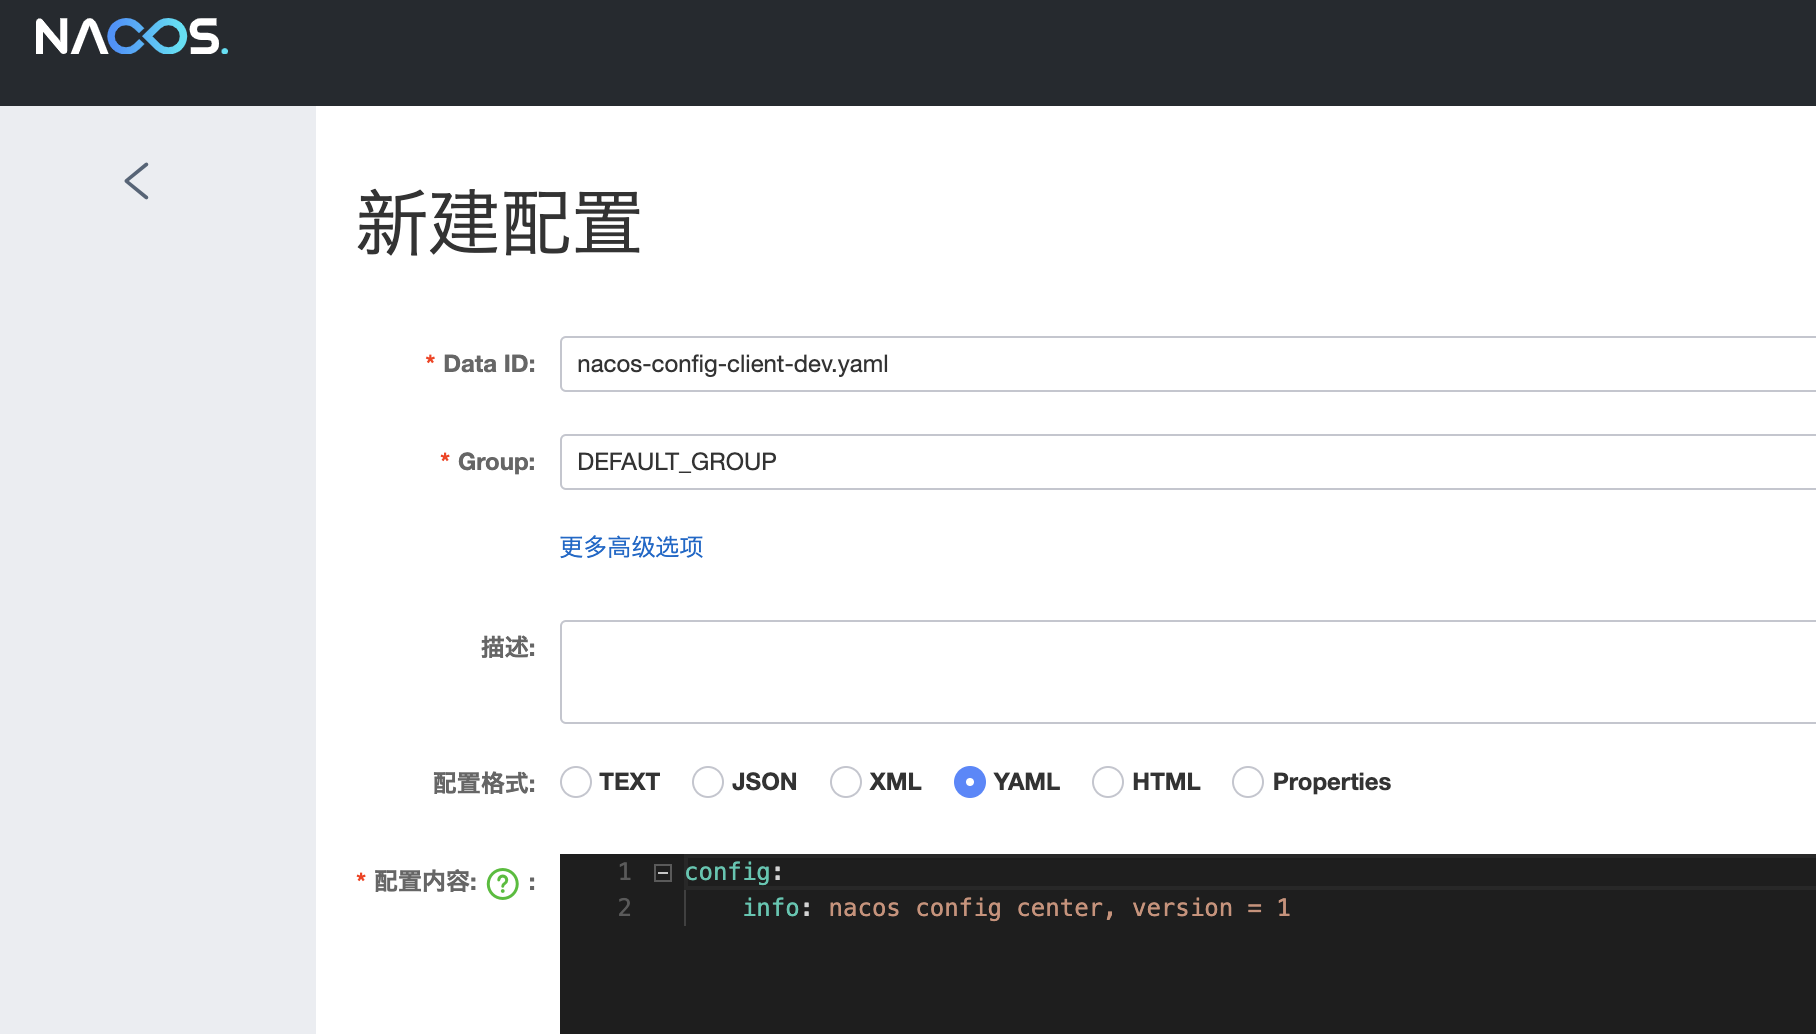Click the 配置内容 label

[425, 882]
